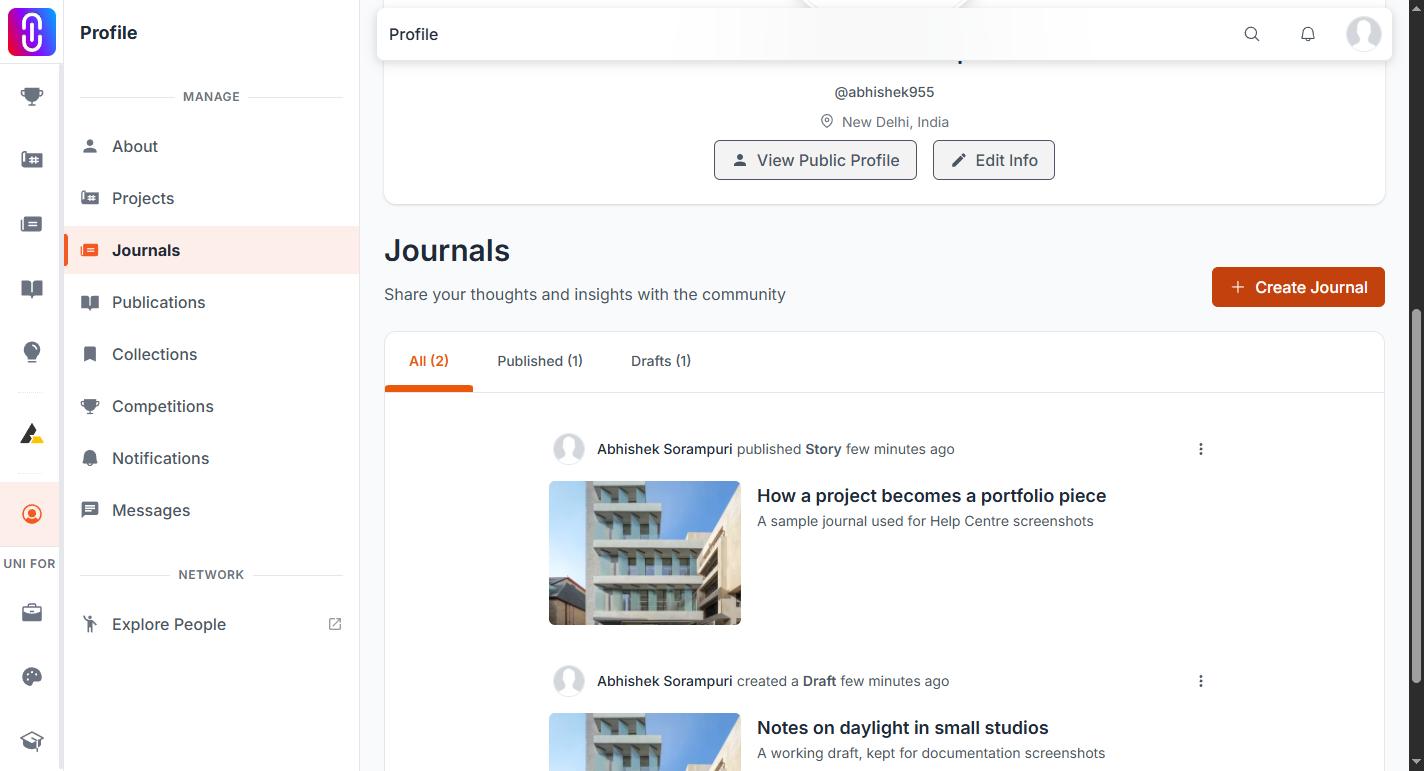Select the orange profile icon in left rail
The height and width of the screenshot is (771, 1424).
coord(32,514)
